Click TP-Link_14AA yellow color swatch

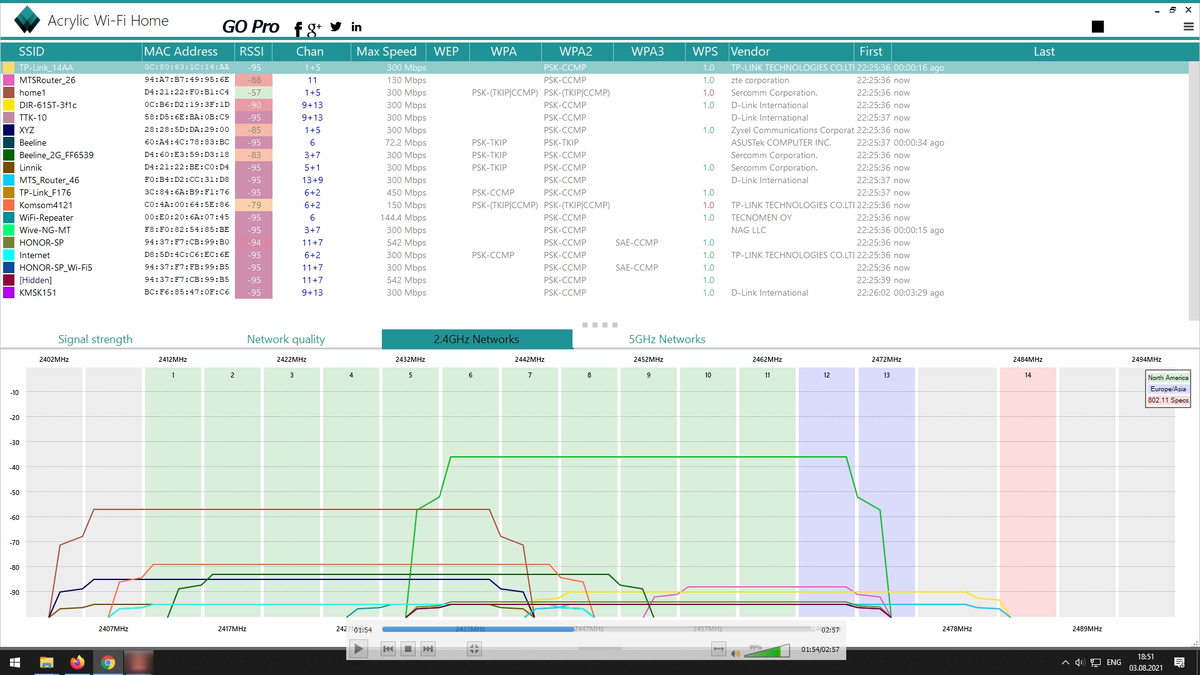click(9, 67)
